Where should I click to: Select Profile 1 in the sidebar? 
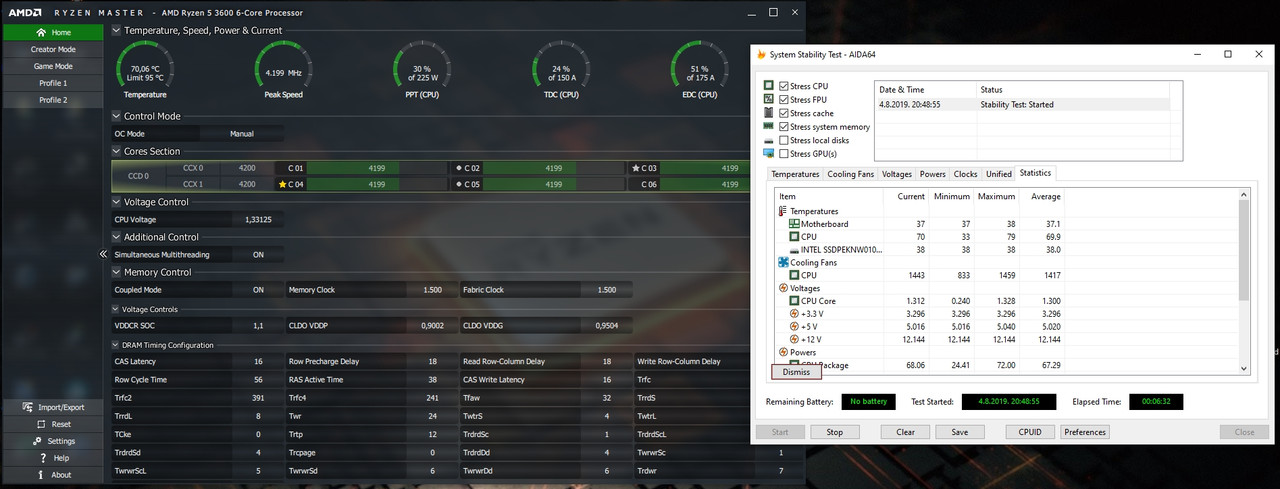click(52, 83)
